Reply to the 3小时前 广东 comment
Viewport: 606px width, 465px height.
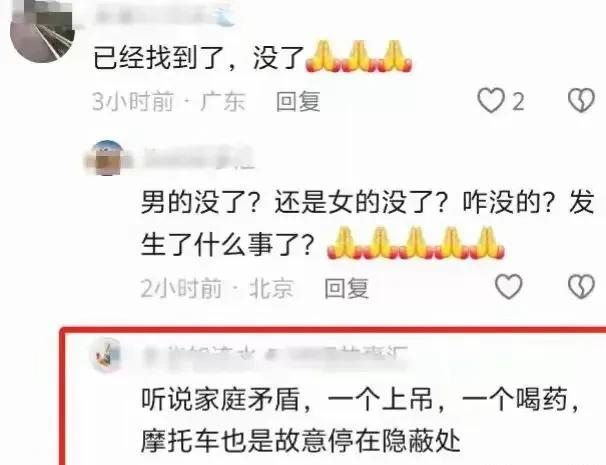pyautogui.click(x=298, y=101)
